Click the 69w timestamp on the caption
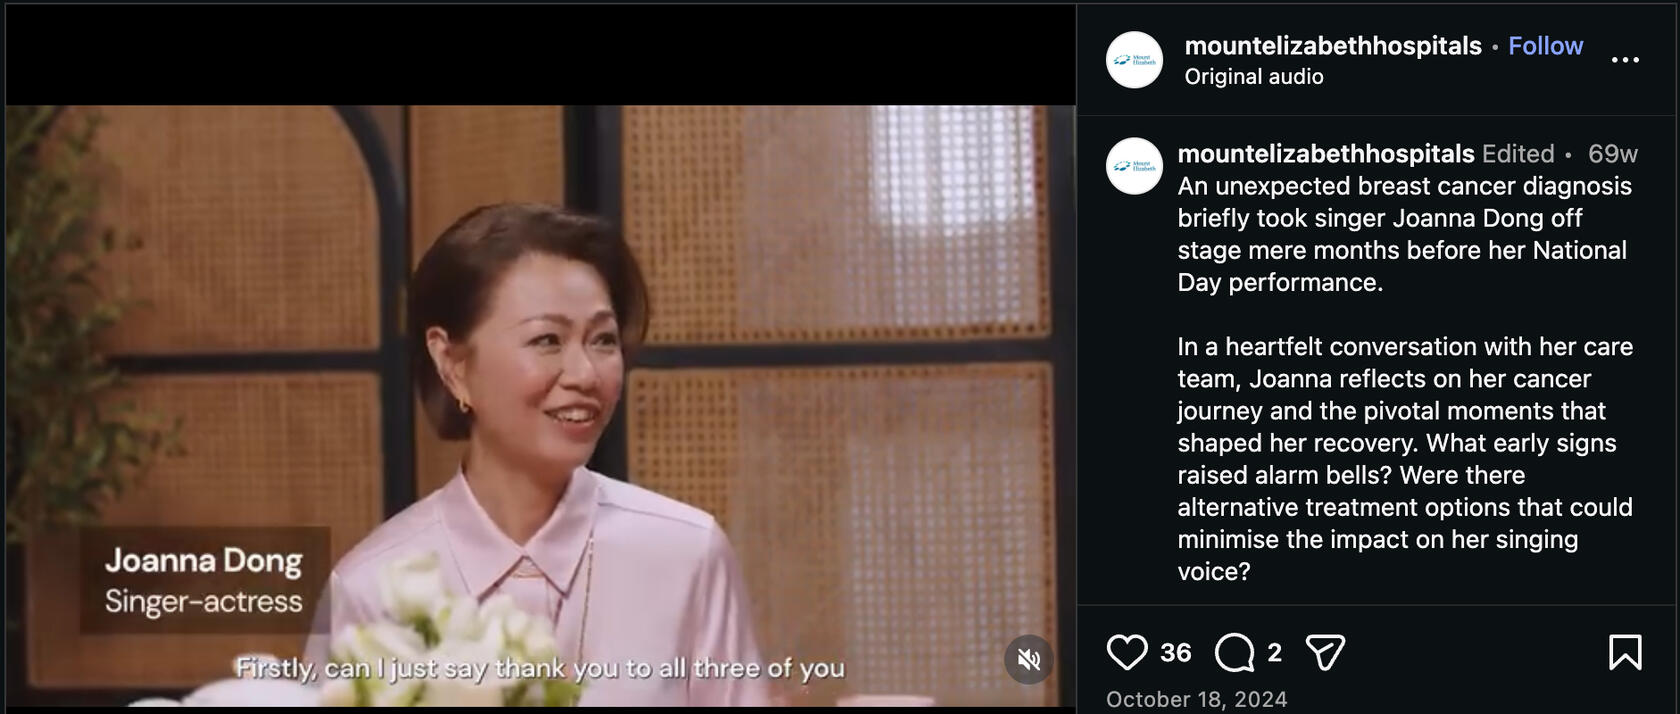The image size is (1680, 714). click(x=1613, y=154)
